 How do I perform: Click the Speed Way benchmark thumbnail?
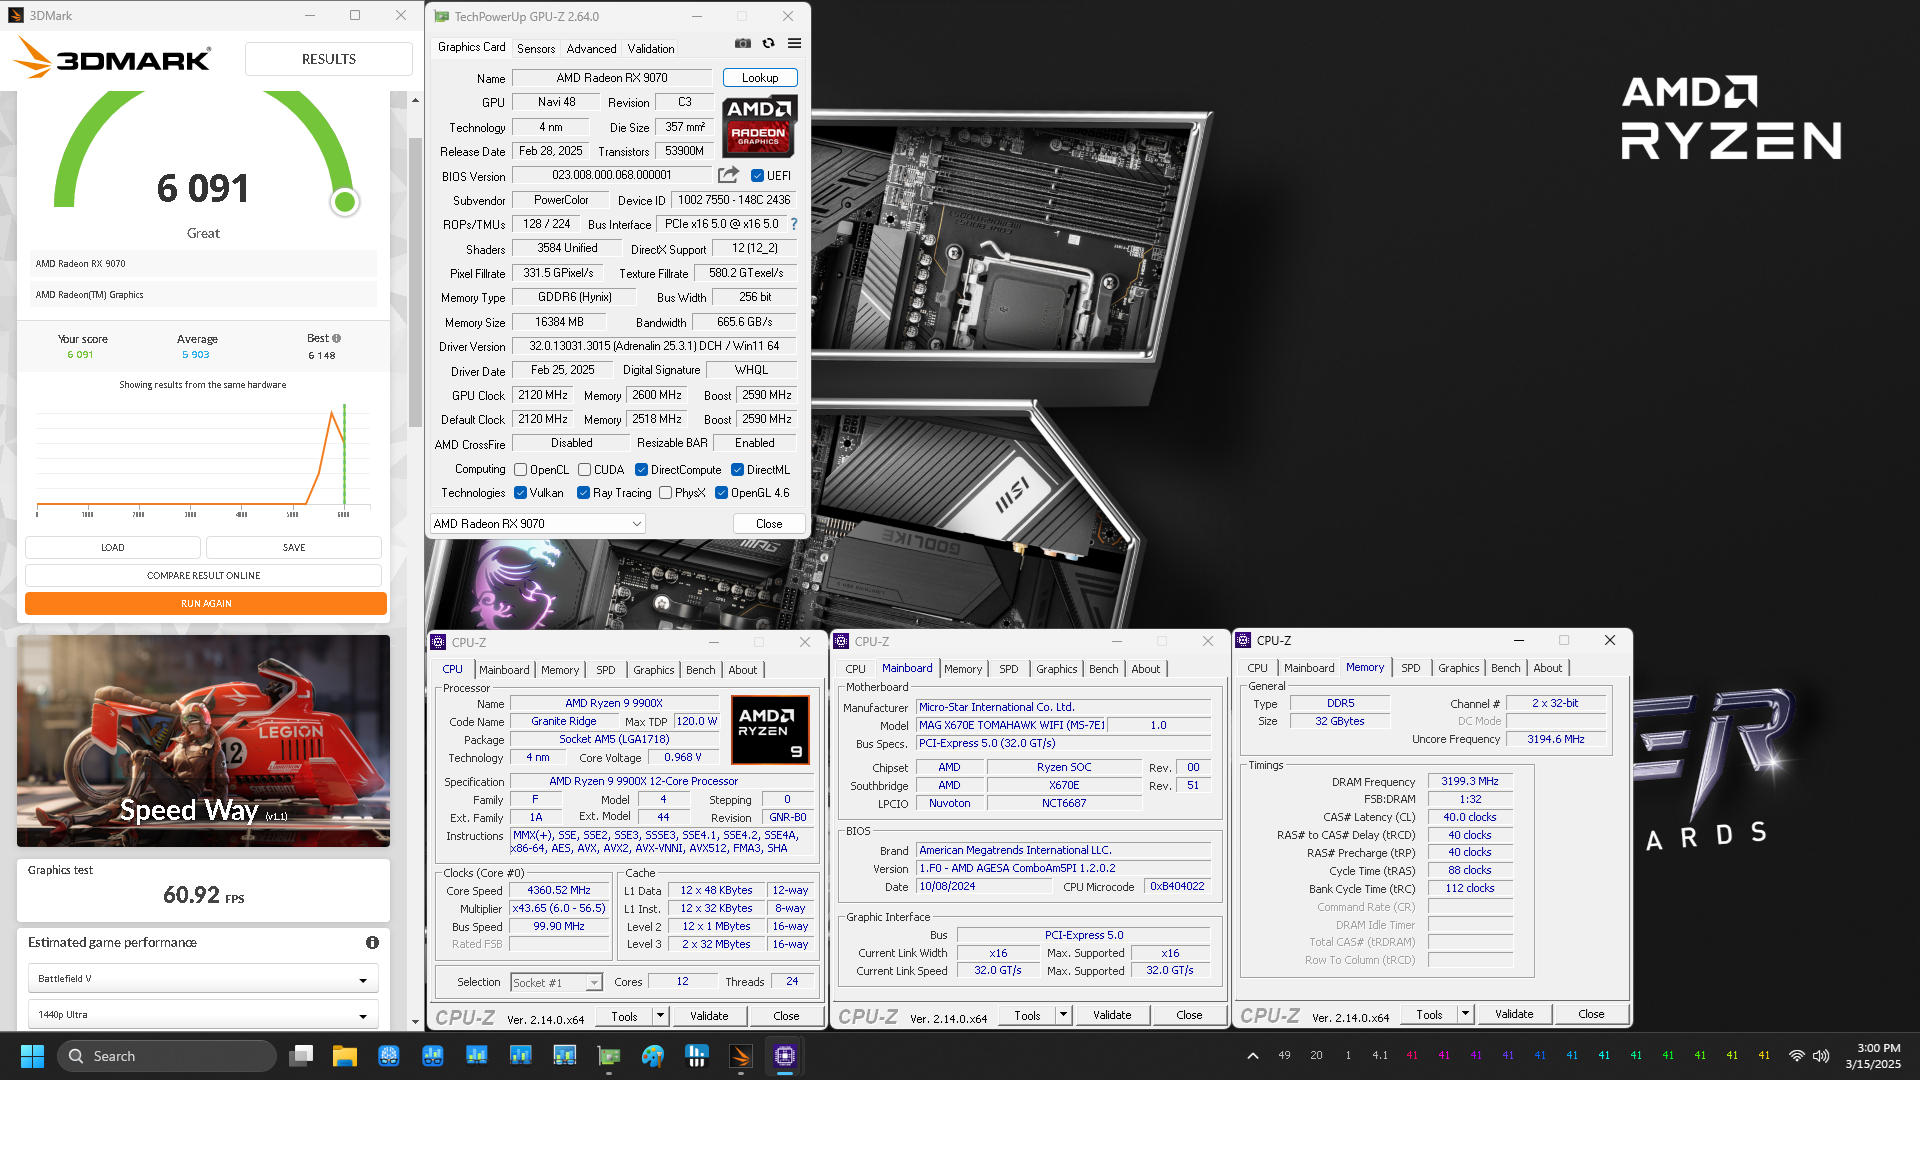click(203, 741)
